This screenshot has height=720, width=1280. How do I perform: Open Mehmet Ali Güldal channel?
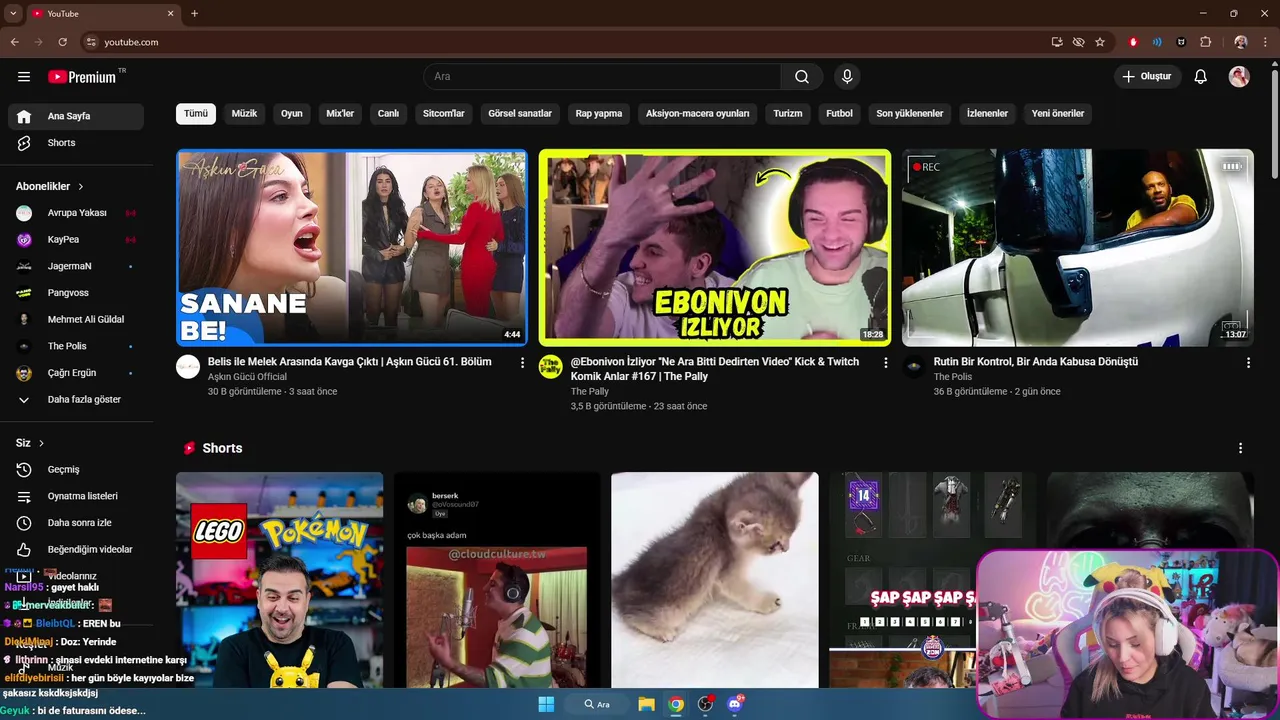pos(76,319)
